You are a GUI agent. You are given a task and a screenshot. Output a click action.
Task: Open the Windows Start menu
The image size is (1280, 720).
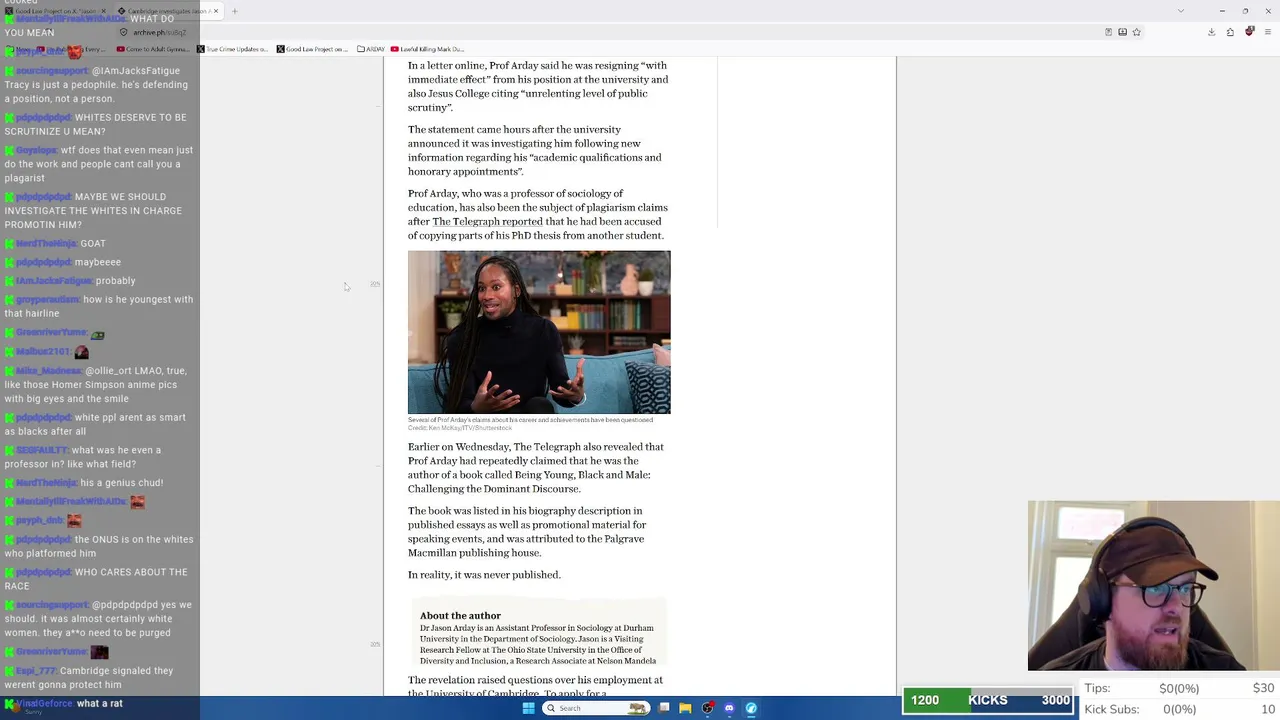528,708
